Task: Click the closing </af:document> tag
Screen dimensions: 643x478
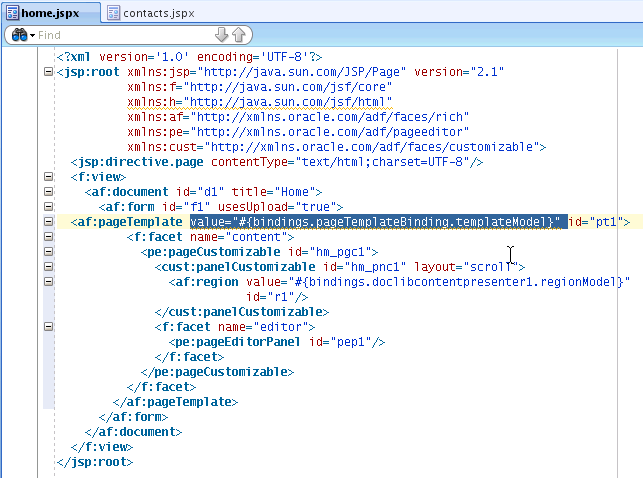Action: tap(133, 432)
